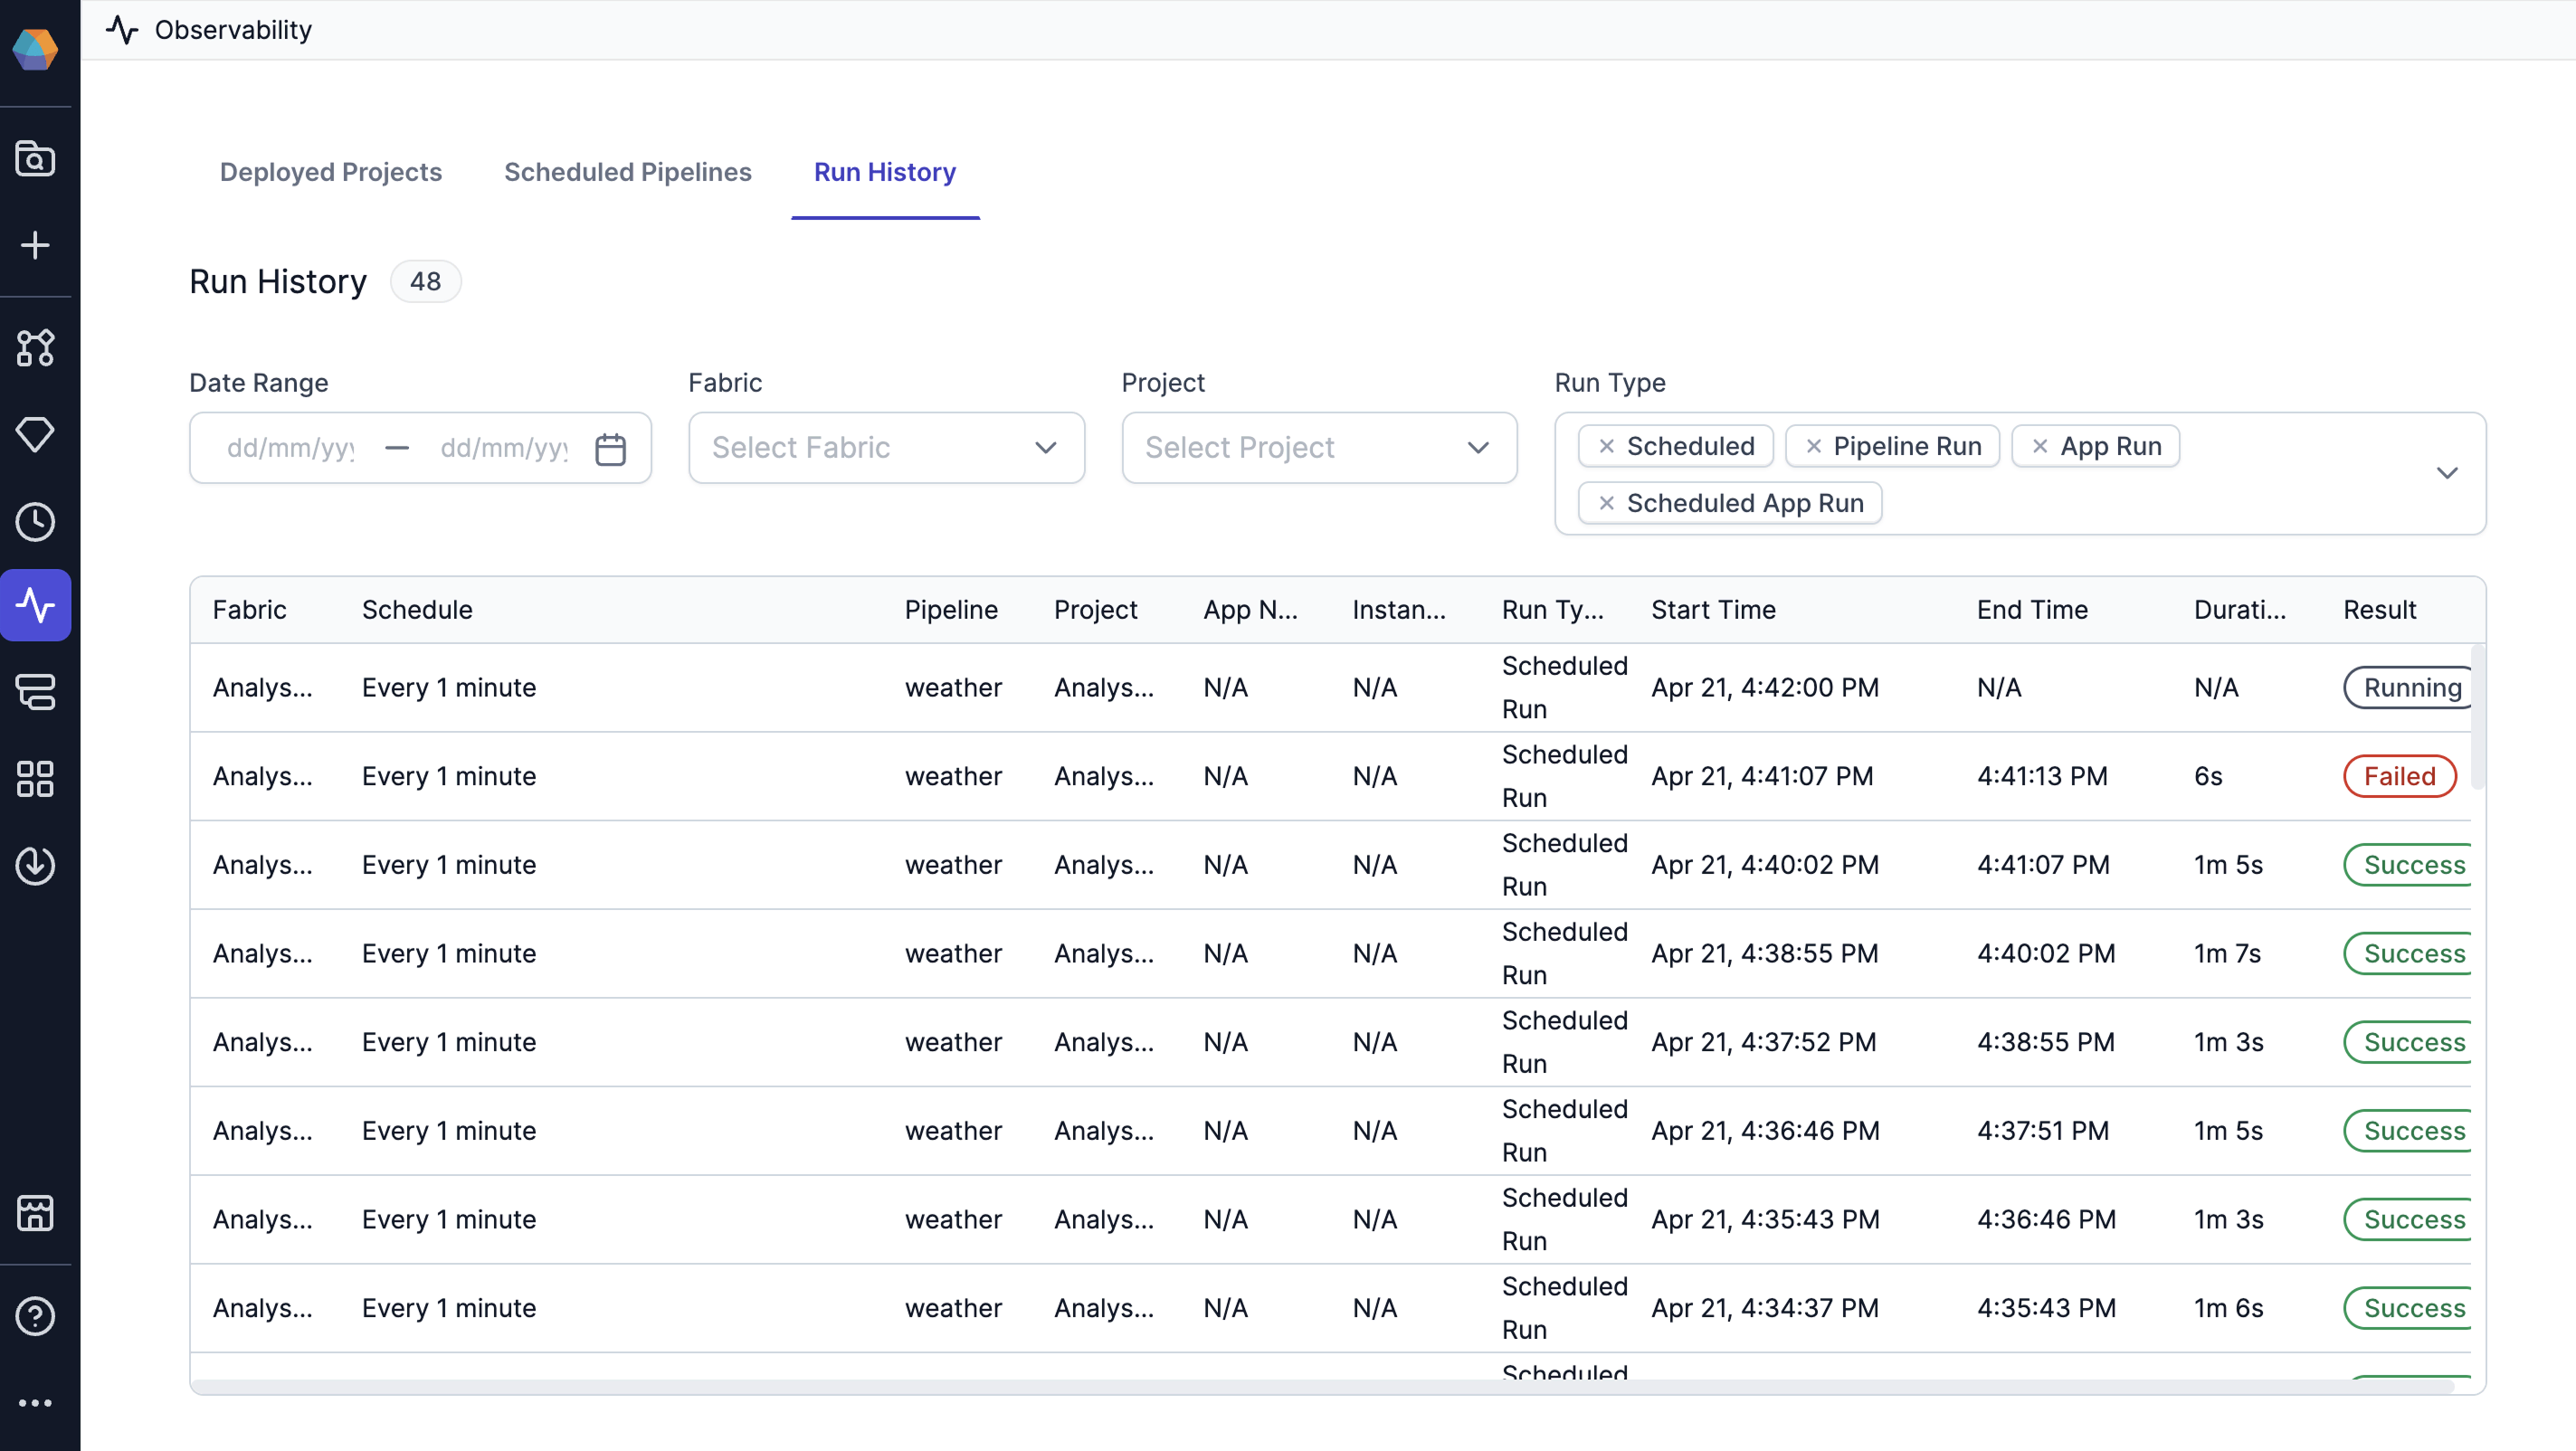Click Apr 21, 4:34:37 PM start time
The image size is (2576, 1451).
(x=1764, y=1308)
